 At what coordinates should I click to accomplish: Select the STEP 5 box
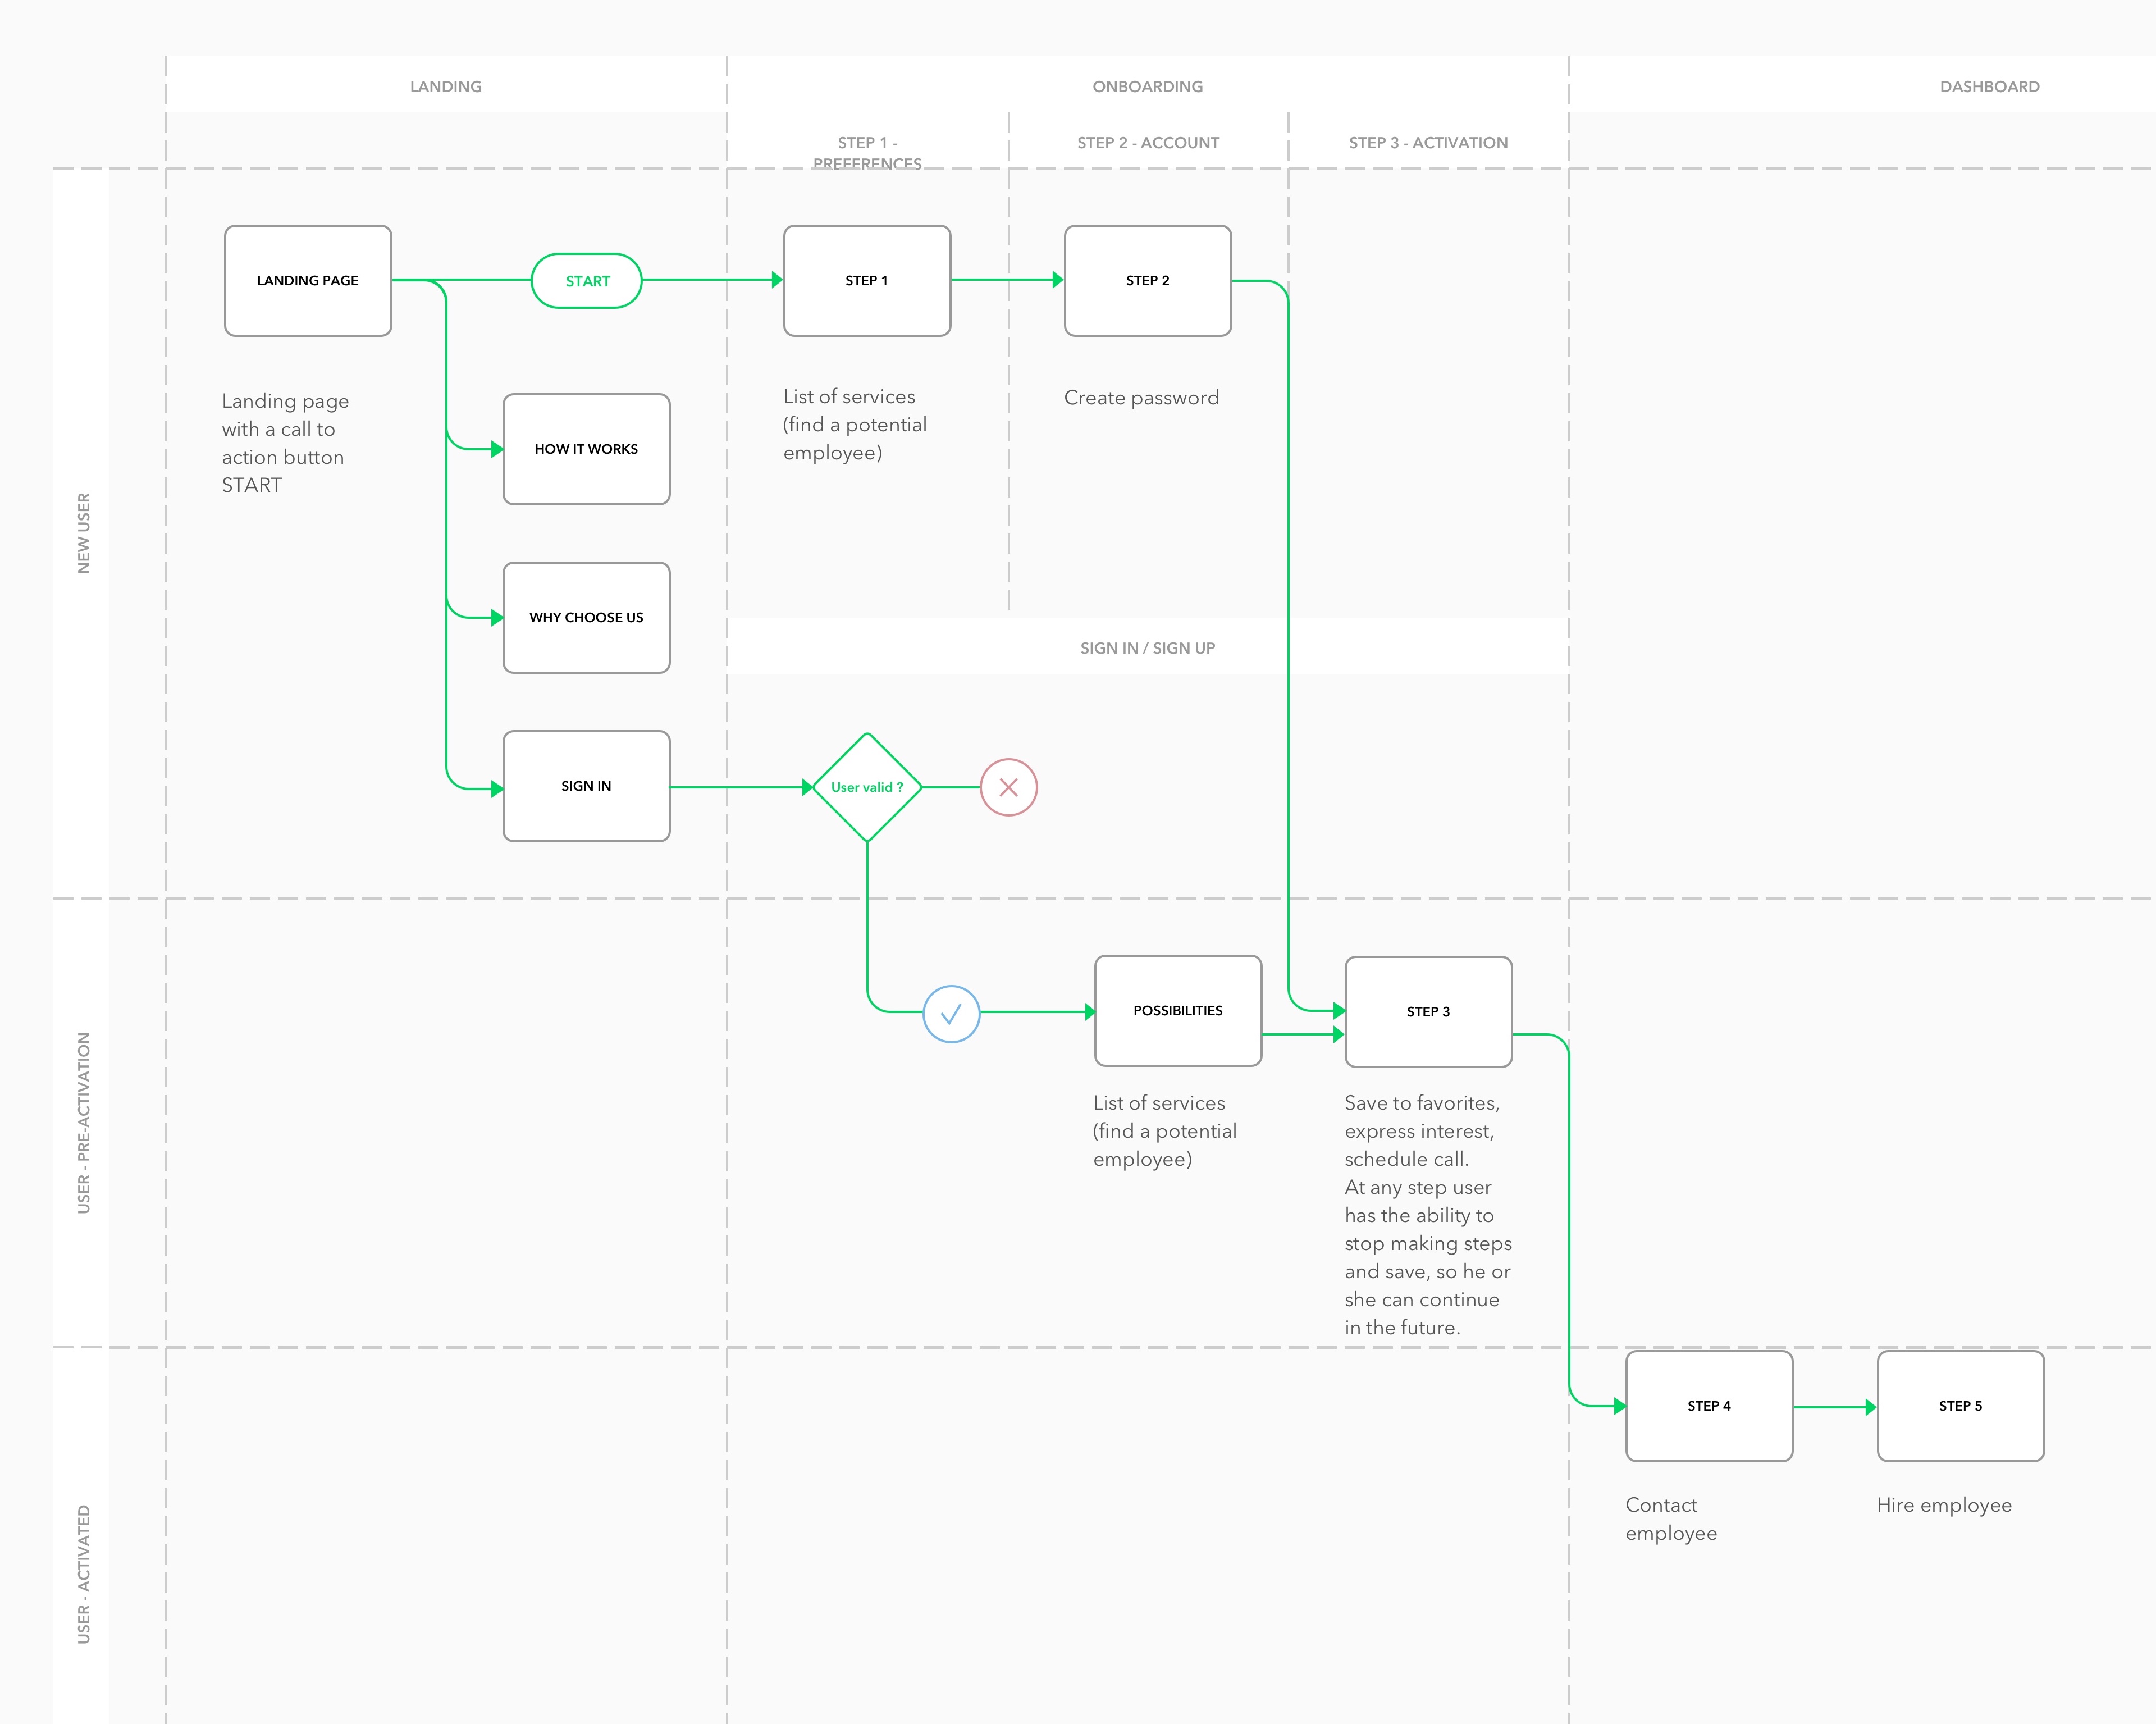click(1960, 1406)
